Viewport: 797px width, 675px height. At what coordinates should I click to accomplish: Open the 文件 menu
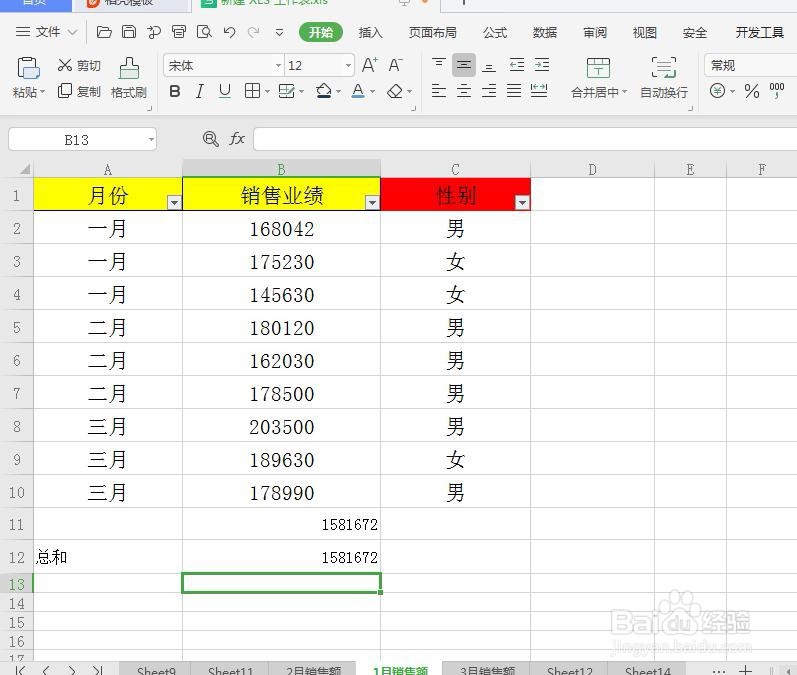point(46,32)
